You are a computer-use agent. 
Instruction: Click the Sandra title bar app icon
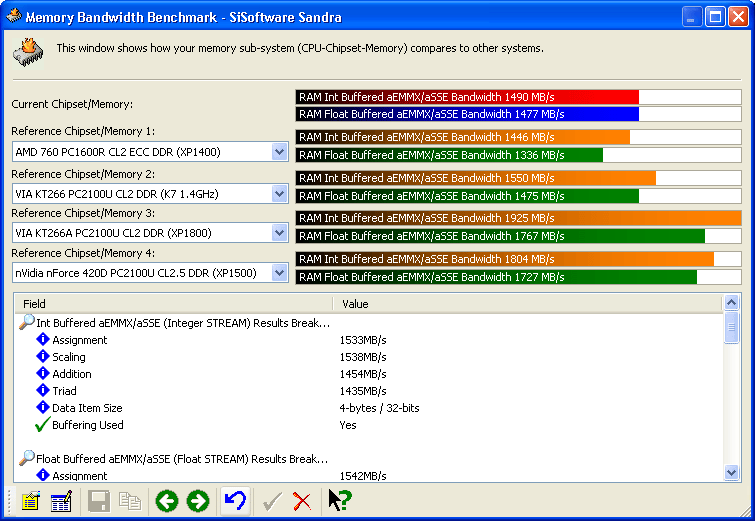click(13, 16)
